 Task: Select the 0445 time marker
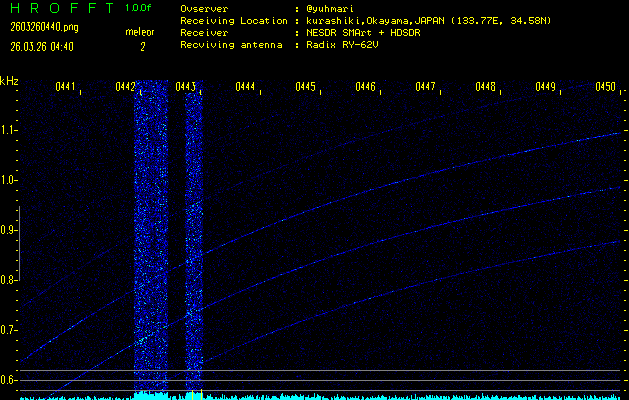point(305,87)
